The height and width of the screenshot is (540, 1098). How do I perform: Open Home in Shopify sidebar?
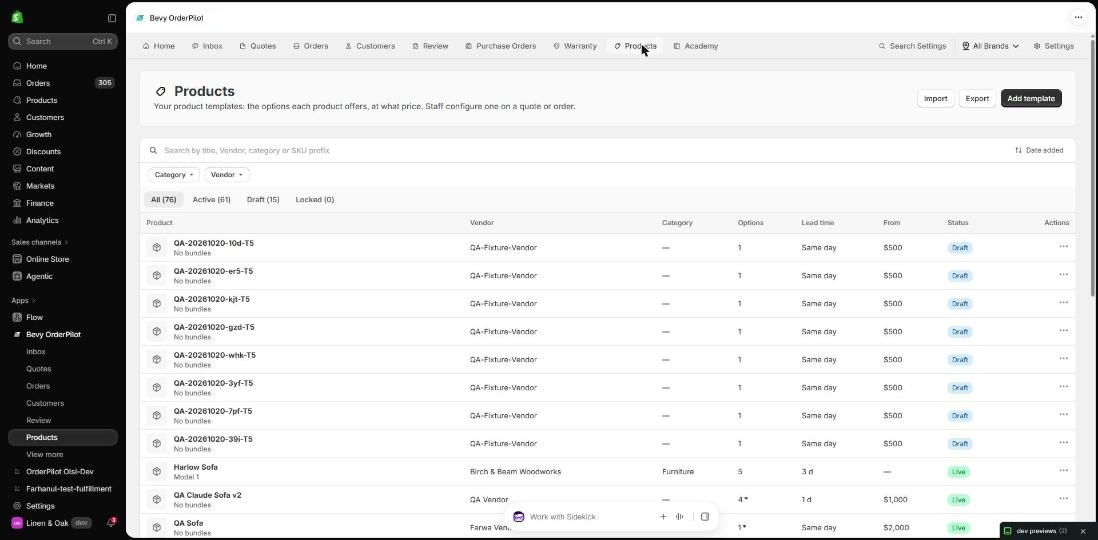[36, 66]
